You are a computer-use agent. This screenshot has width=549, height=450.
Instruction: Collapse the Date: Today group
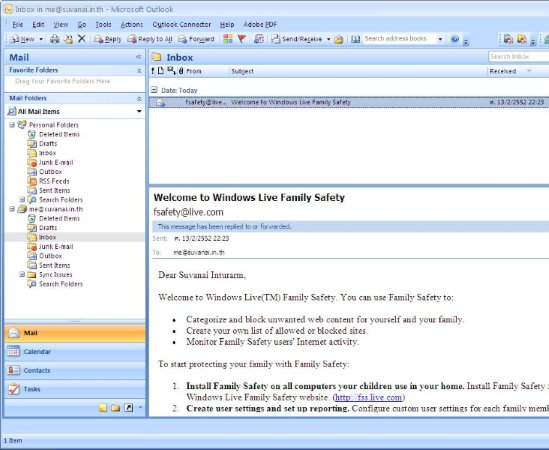(x=154, y=90)
